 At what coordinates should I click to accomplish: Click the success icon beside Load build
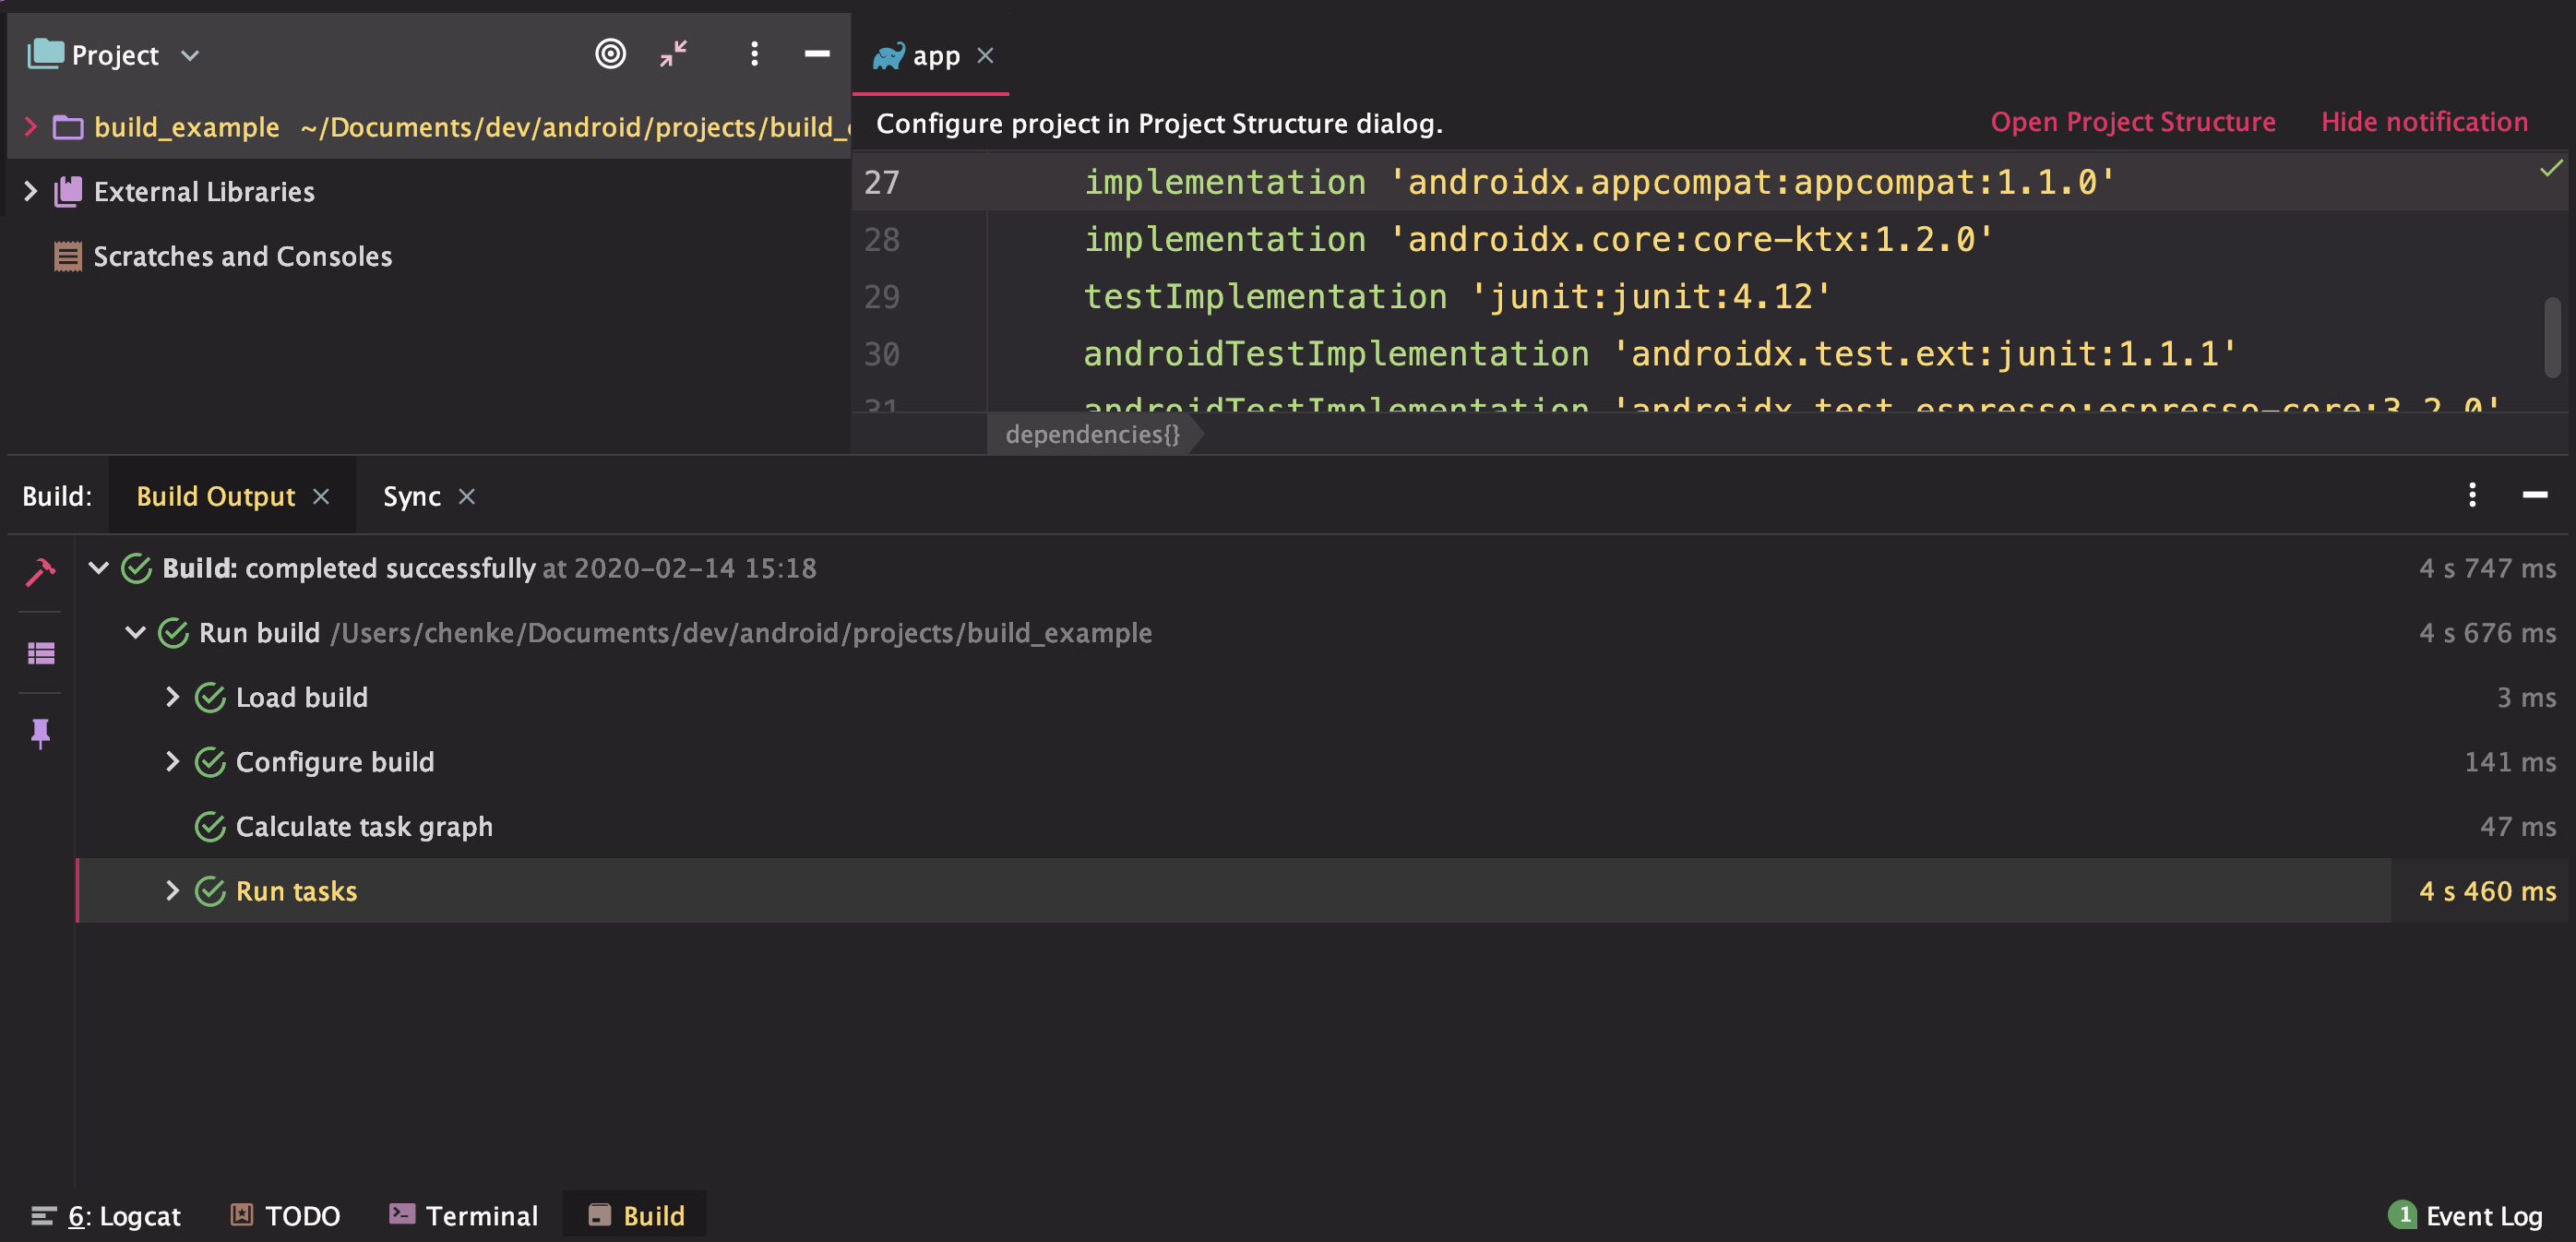coord(210,697)
